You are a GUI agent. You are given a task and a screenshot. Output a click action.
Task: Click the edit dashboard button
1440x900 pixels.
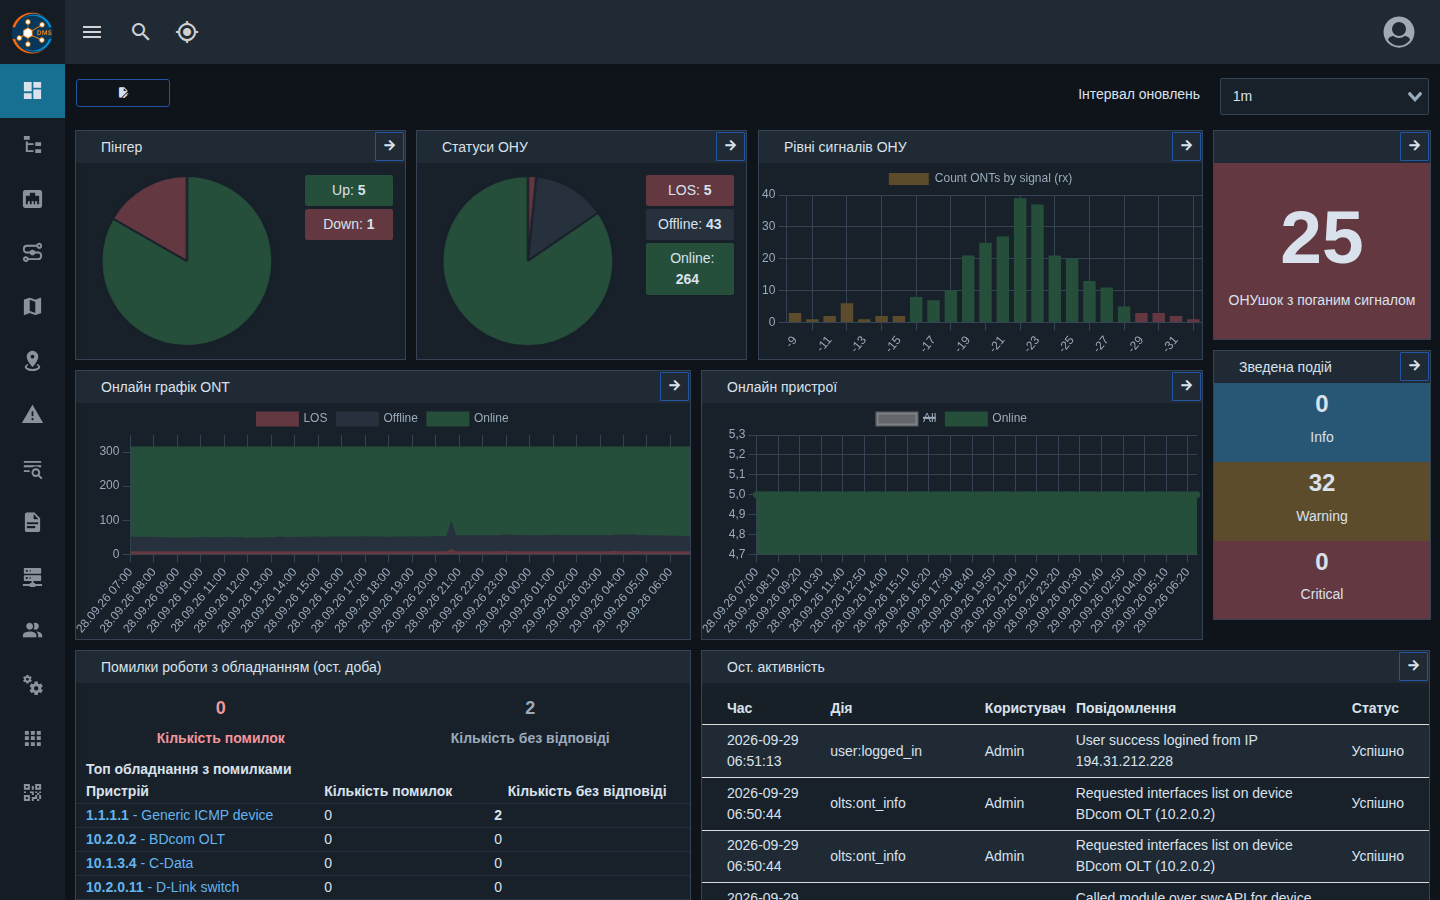pyautogui.click(x=123, y=93)
